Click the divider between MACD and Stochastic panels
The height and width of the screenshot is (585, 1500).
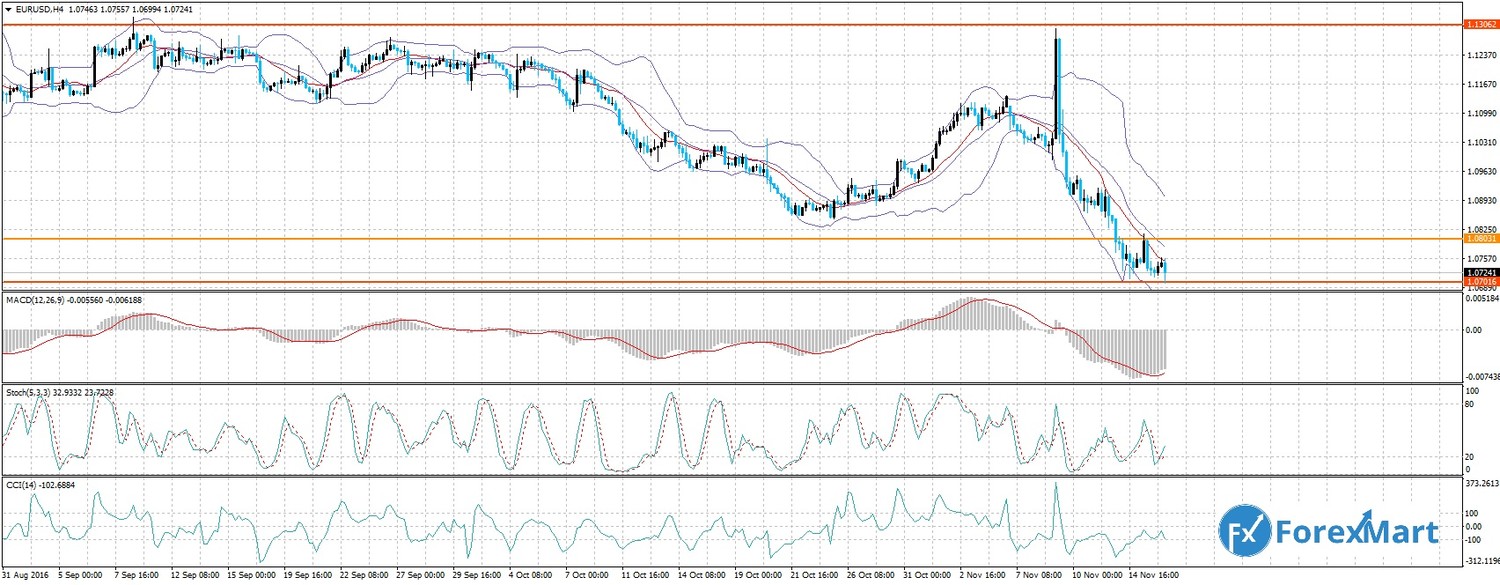725,384
